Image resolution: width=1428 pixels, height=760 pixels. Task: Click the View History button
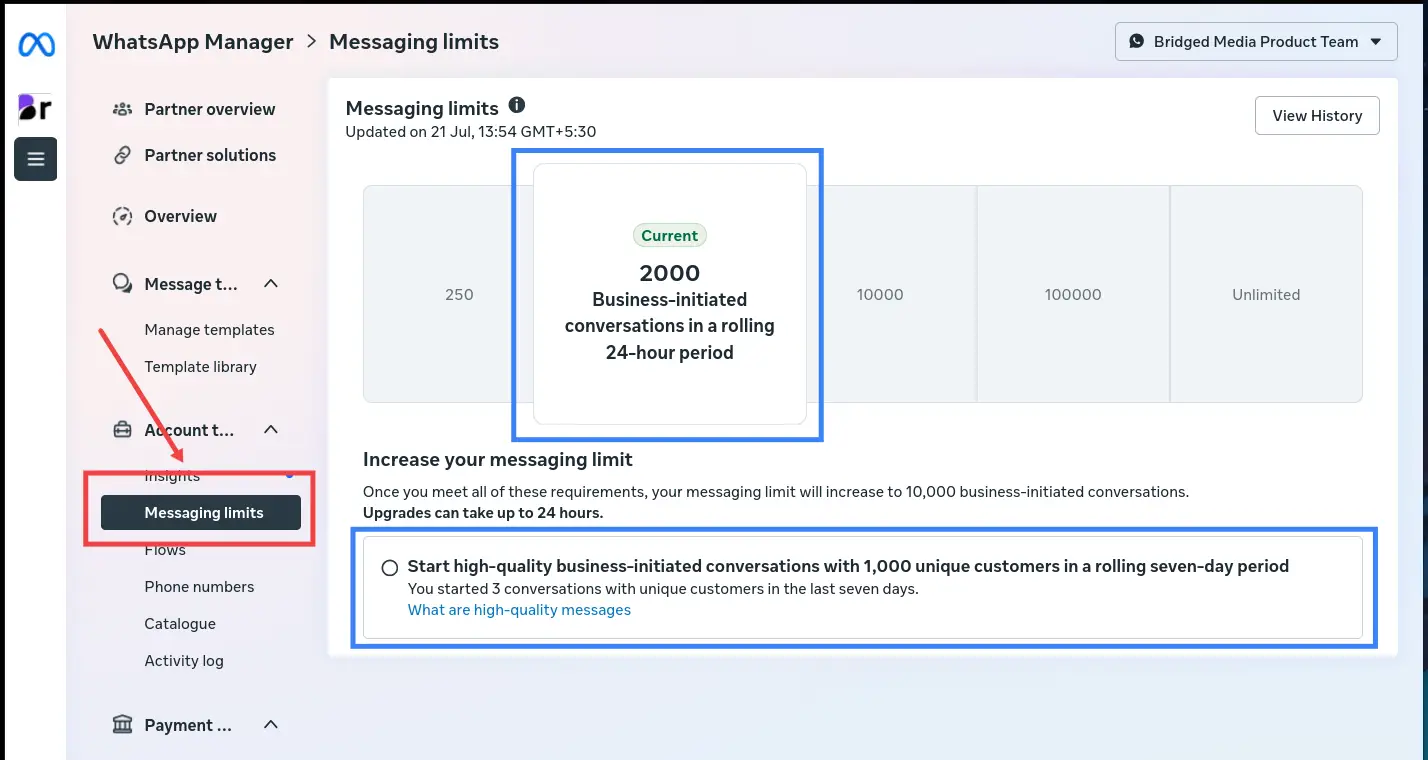point(1317,115)
